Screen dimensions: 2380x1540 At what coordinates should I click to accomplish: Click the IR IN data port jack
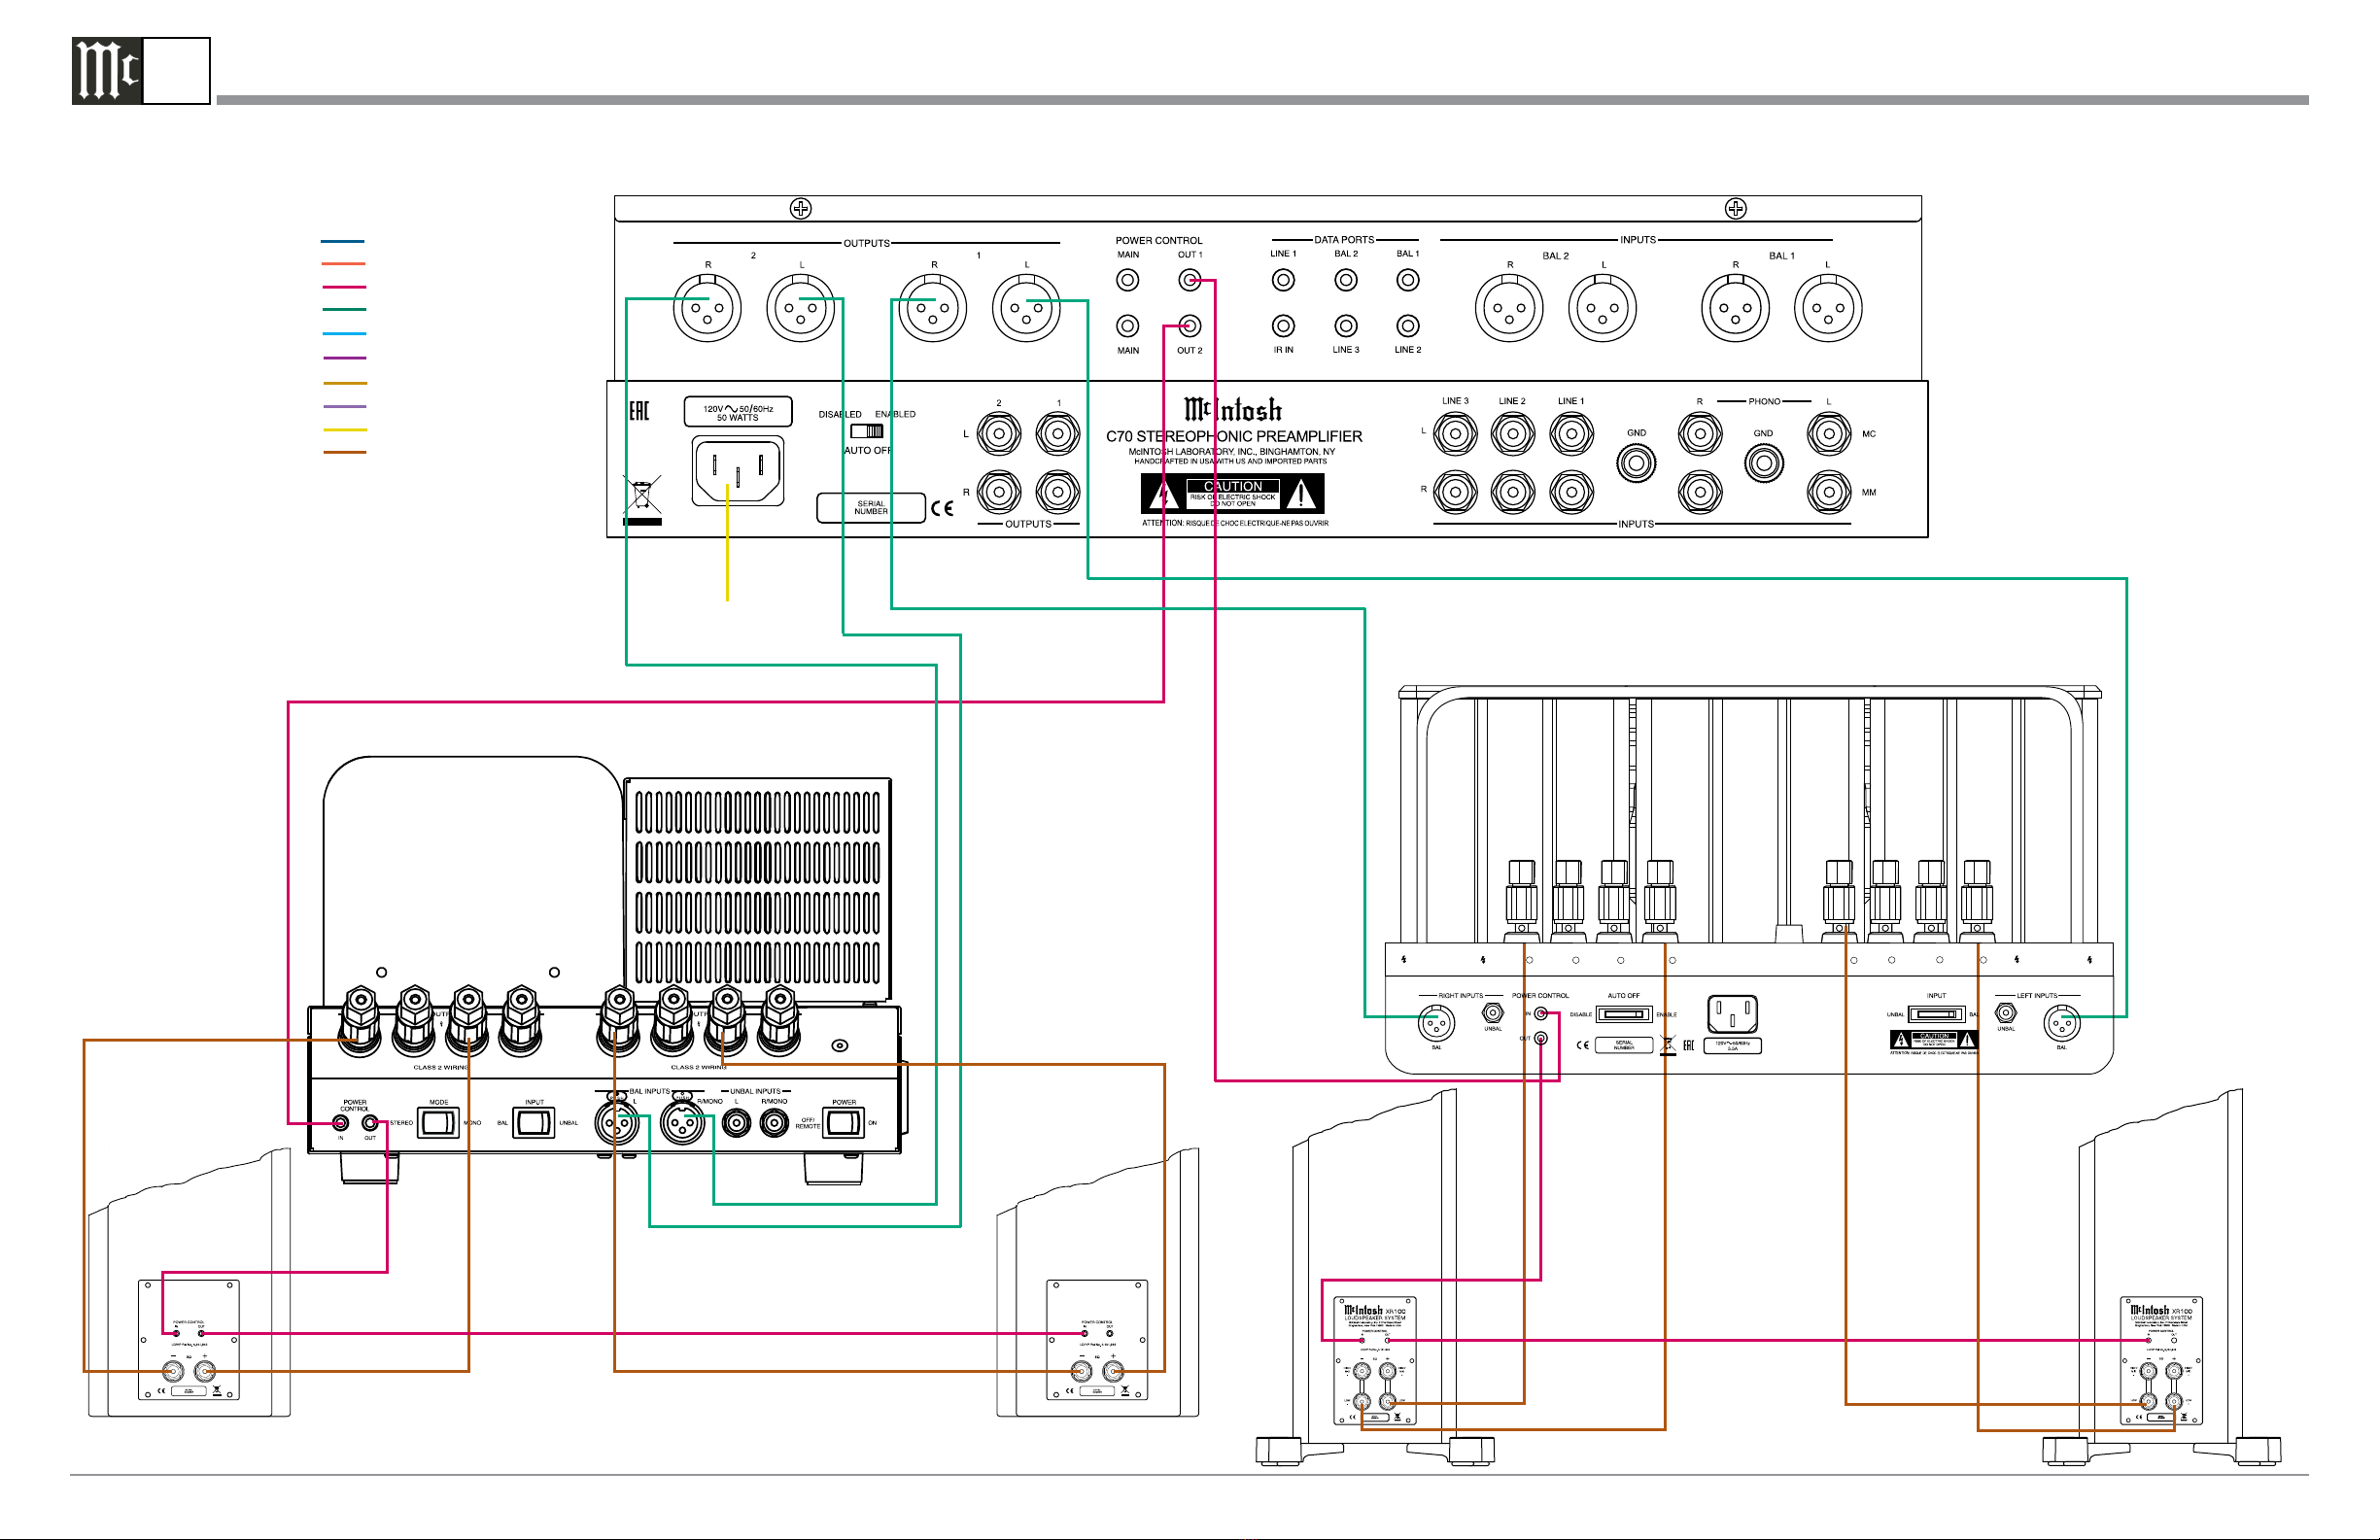(1283, 326)
